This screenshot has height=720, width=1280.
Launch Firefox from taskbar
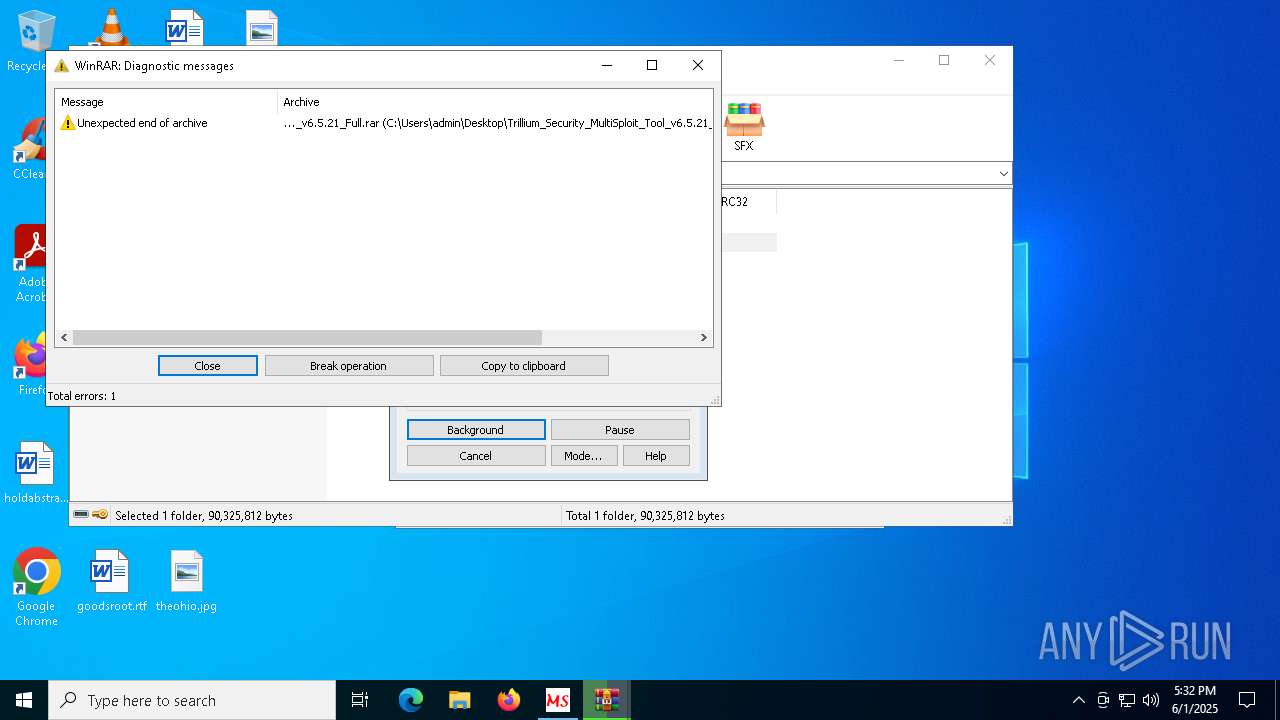[x=509, y=700]
